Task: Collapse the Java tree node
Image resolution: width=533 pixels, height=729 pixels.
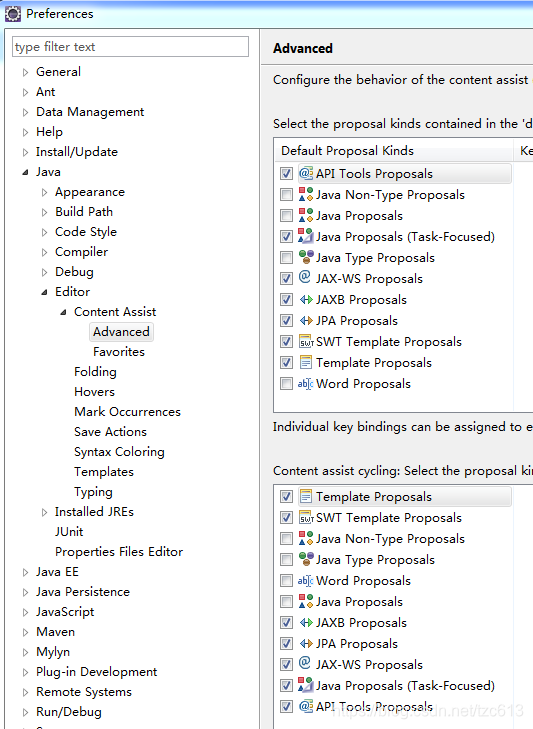Action: tap(25, 172)
